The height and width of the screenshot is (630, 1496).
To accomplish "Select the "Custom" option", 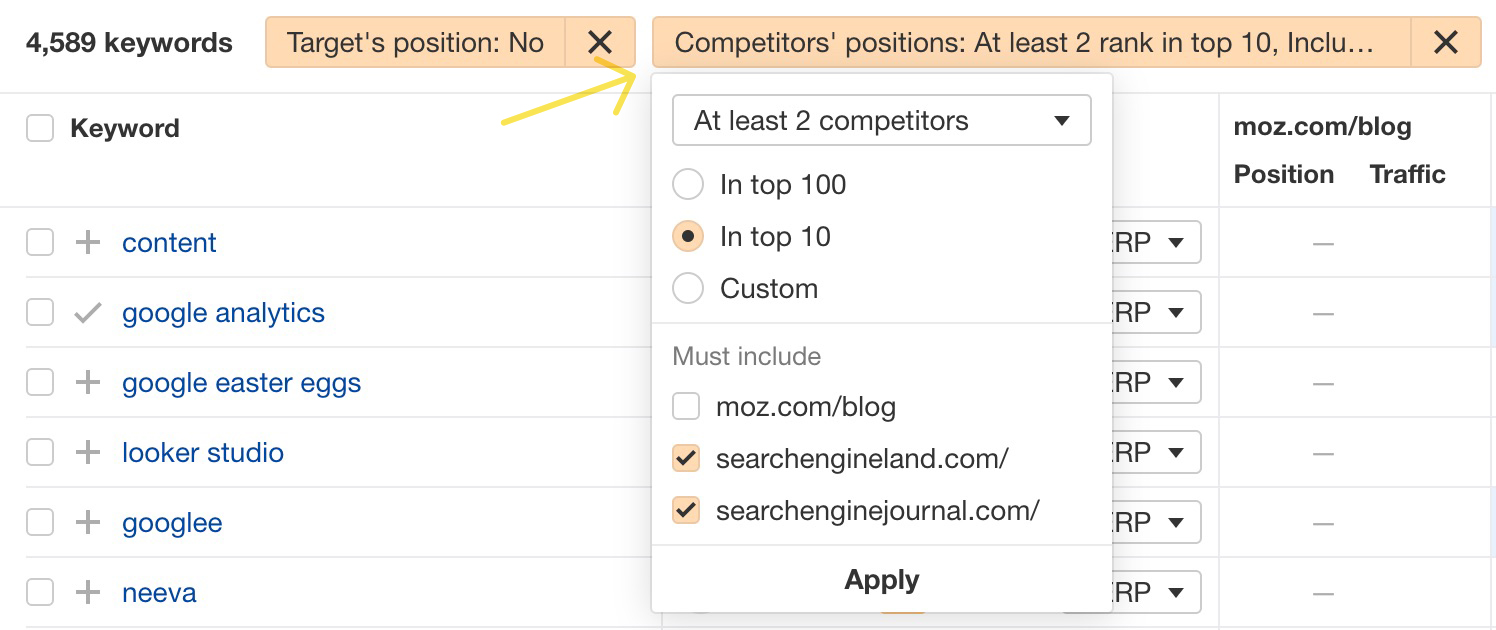I will click(688, 288).
